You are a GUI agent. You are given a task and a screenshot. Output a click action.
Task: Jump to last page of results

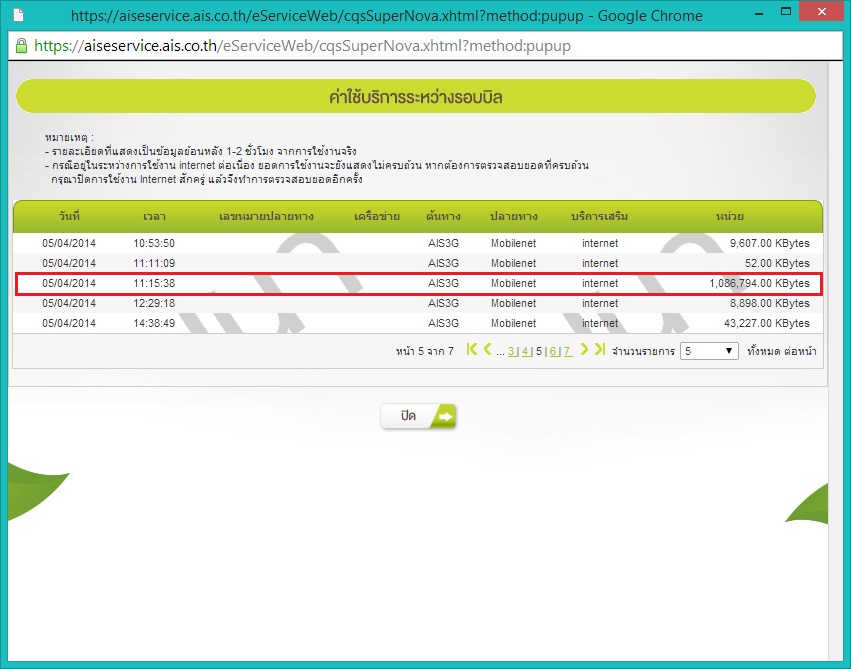tap(600, 349)
